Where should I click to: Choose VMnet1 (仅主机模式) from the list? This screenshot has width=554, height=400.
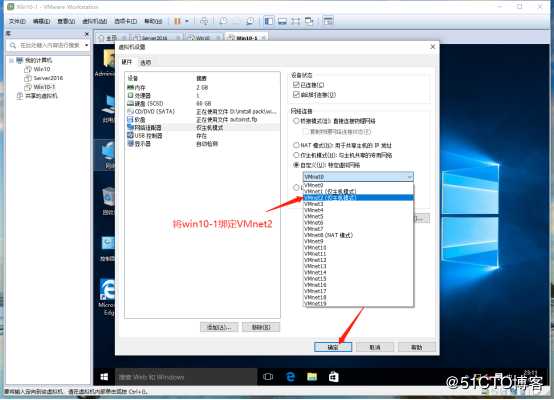click(358, 191)
